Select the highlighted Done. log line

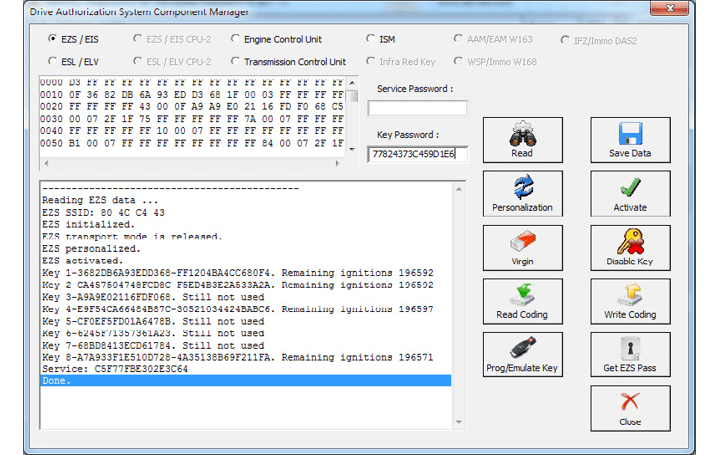(245, 381)
